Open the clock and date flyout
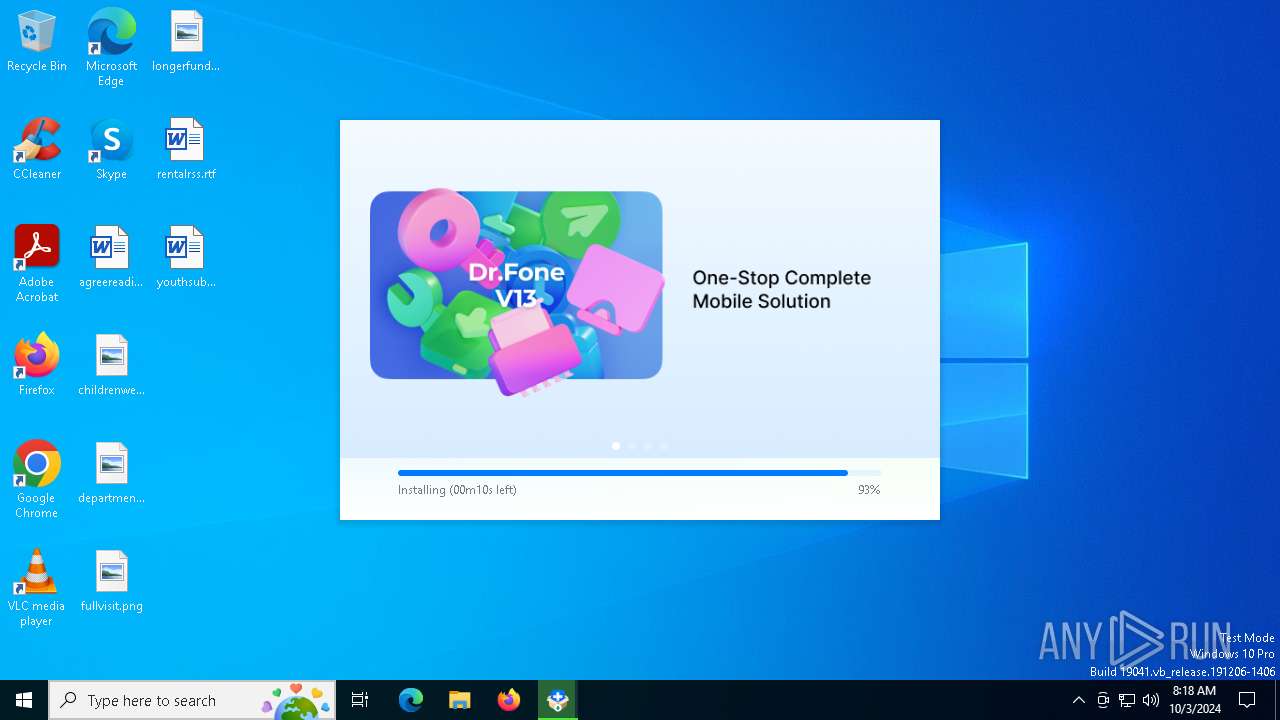The image size is (1280, 720). [1194, 700]
